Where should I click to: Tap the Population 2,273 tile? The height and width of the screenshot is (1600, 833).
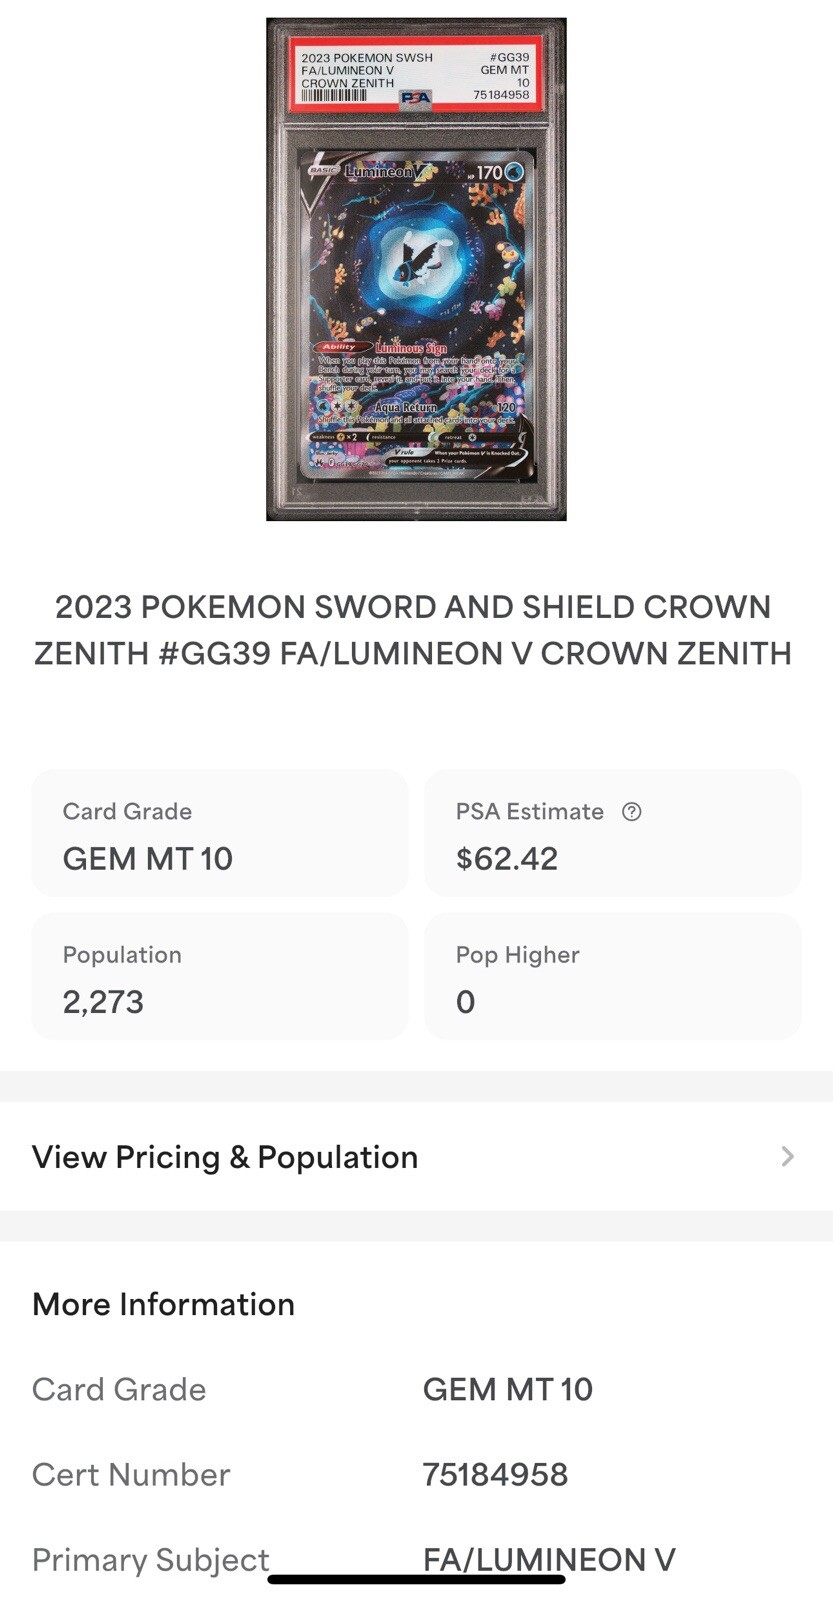point(220,977)
